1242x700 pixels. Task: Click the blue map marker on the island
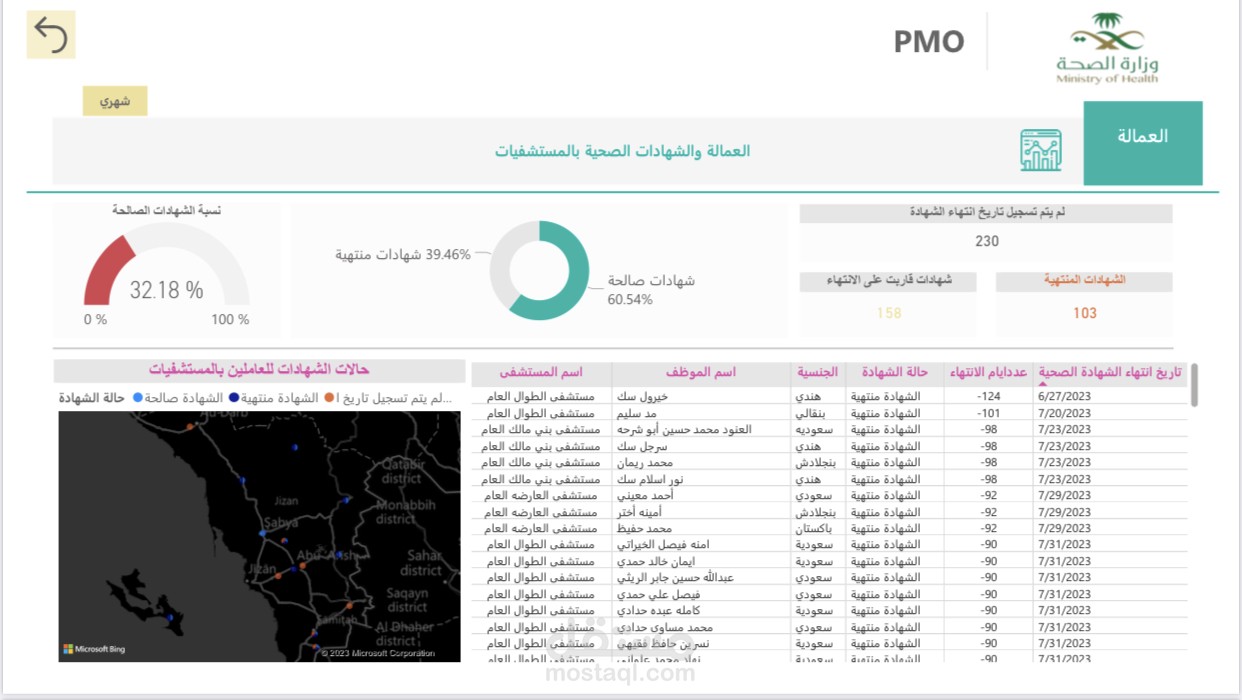pyautogui.click(x=170, y=618)
